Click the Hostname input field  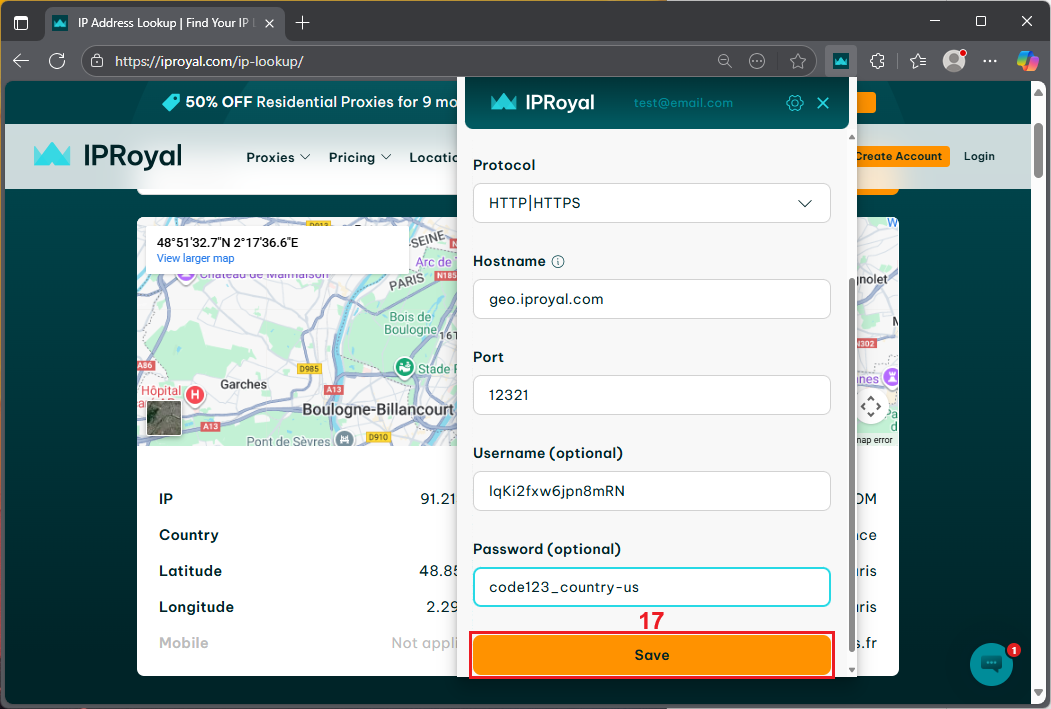coord(652,299)
